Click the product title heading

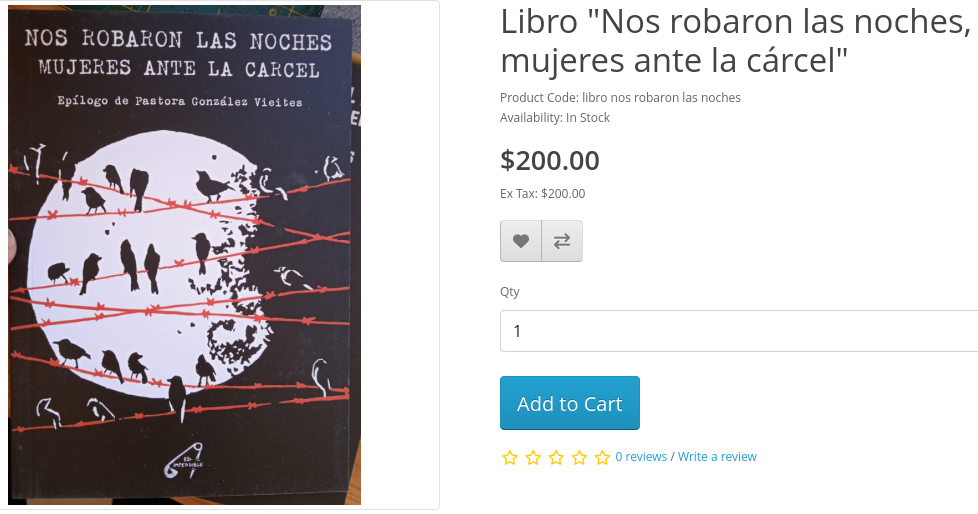coord(736,41)
